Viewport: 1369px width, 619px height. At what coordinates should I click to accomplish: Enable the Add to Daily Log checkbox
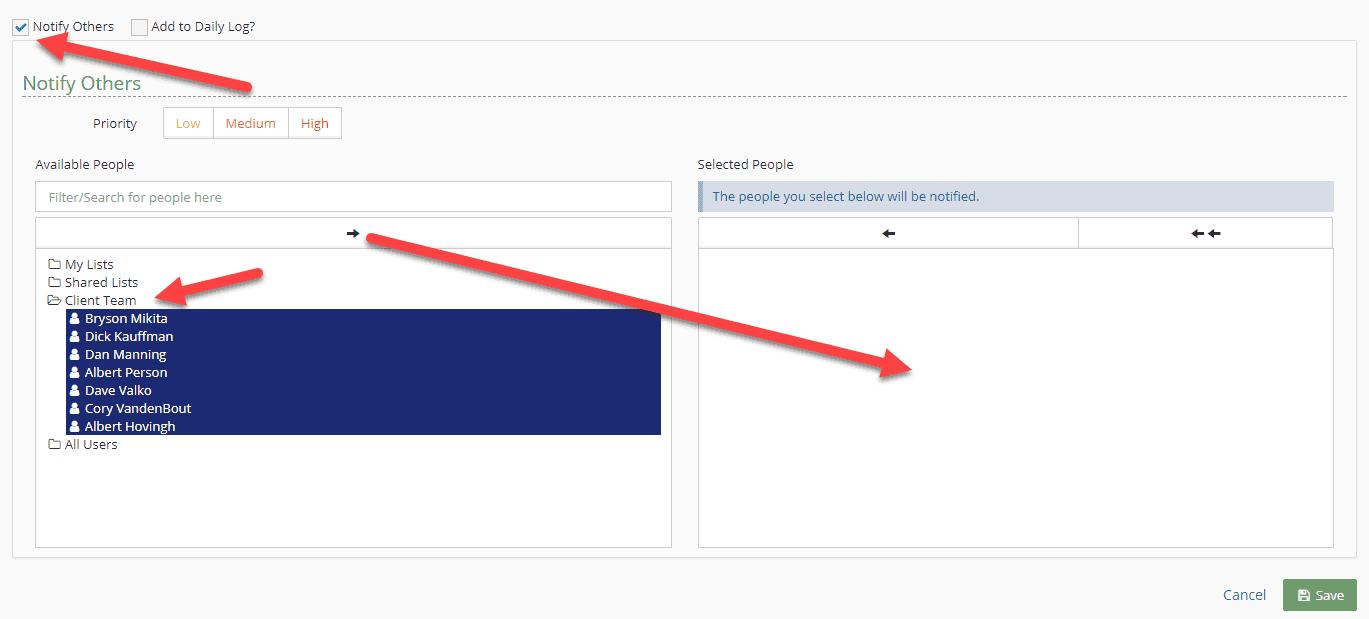(139, 27)
